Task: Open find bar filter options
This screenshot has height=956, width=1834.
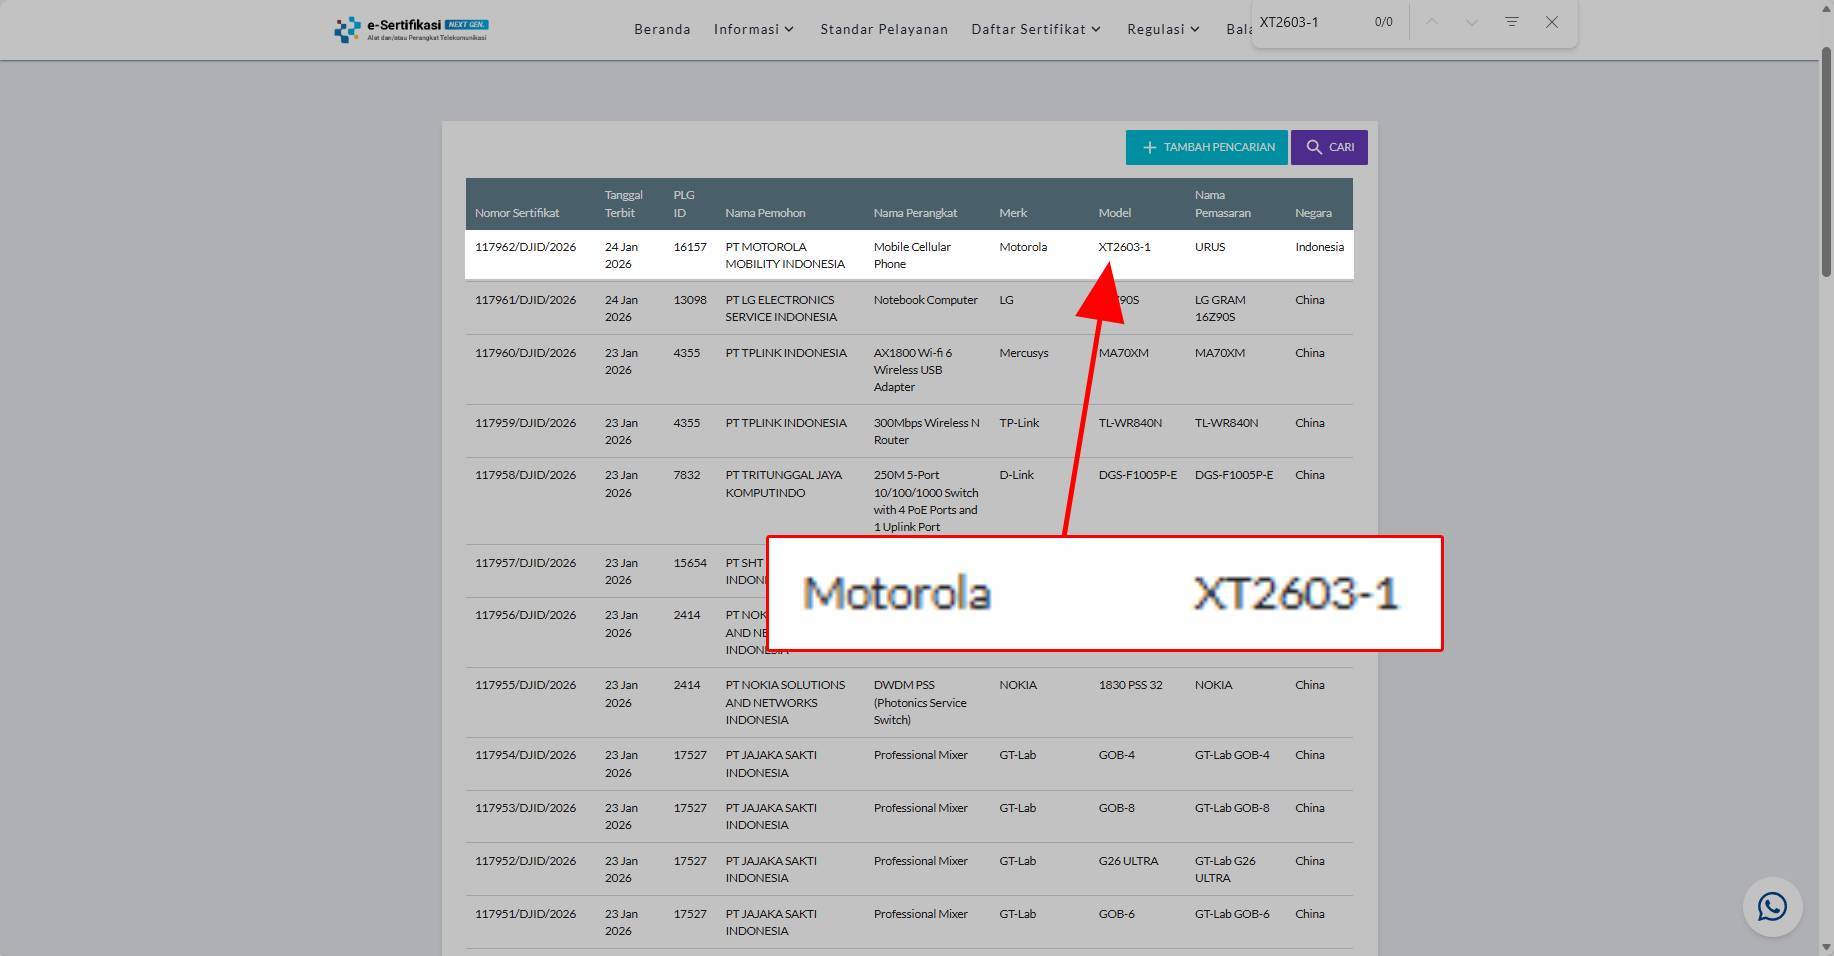Action: (1511, 22)
